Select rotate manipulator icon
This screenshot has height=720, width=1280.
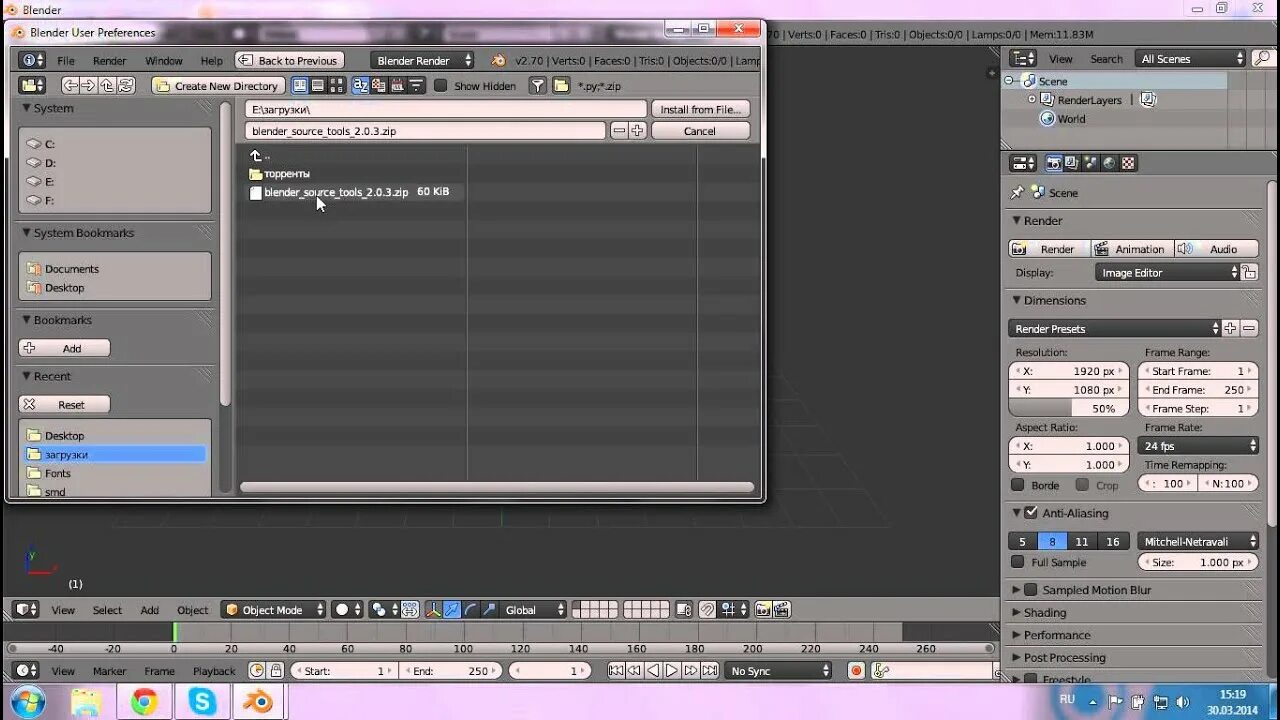coord(470,609)
